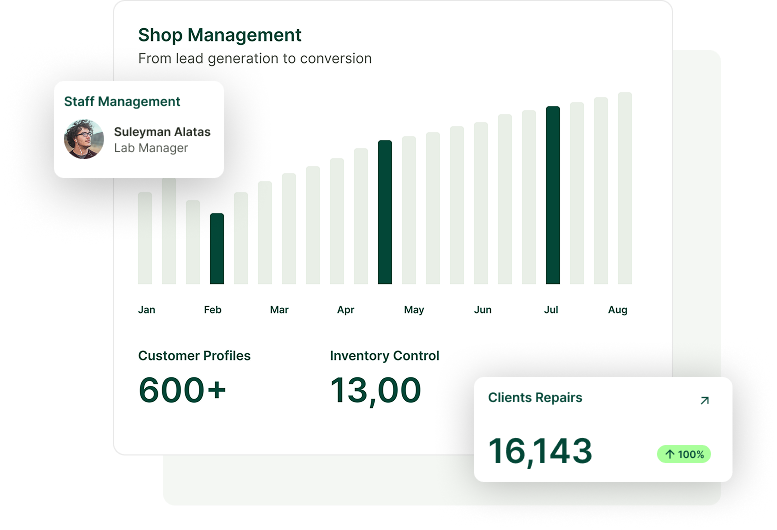
Task: Click the arrow icon on Clients Repairs card
Action: click(704, 400)
